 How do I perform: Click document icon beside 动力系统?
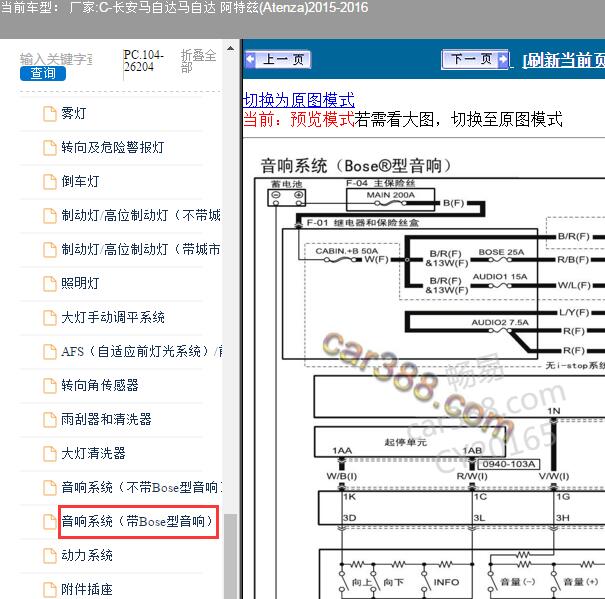pos(49,556)
